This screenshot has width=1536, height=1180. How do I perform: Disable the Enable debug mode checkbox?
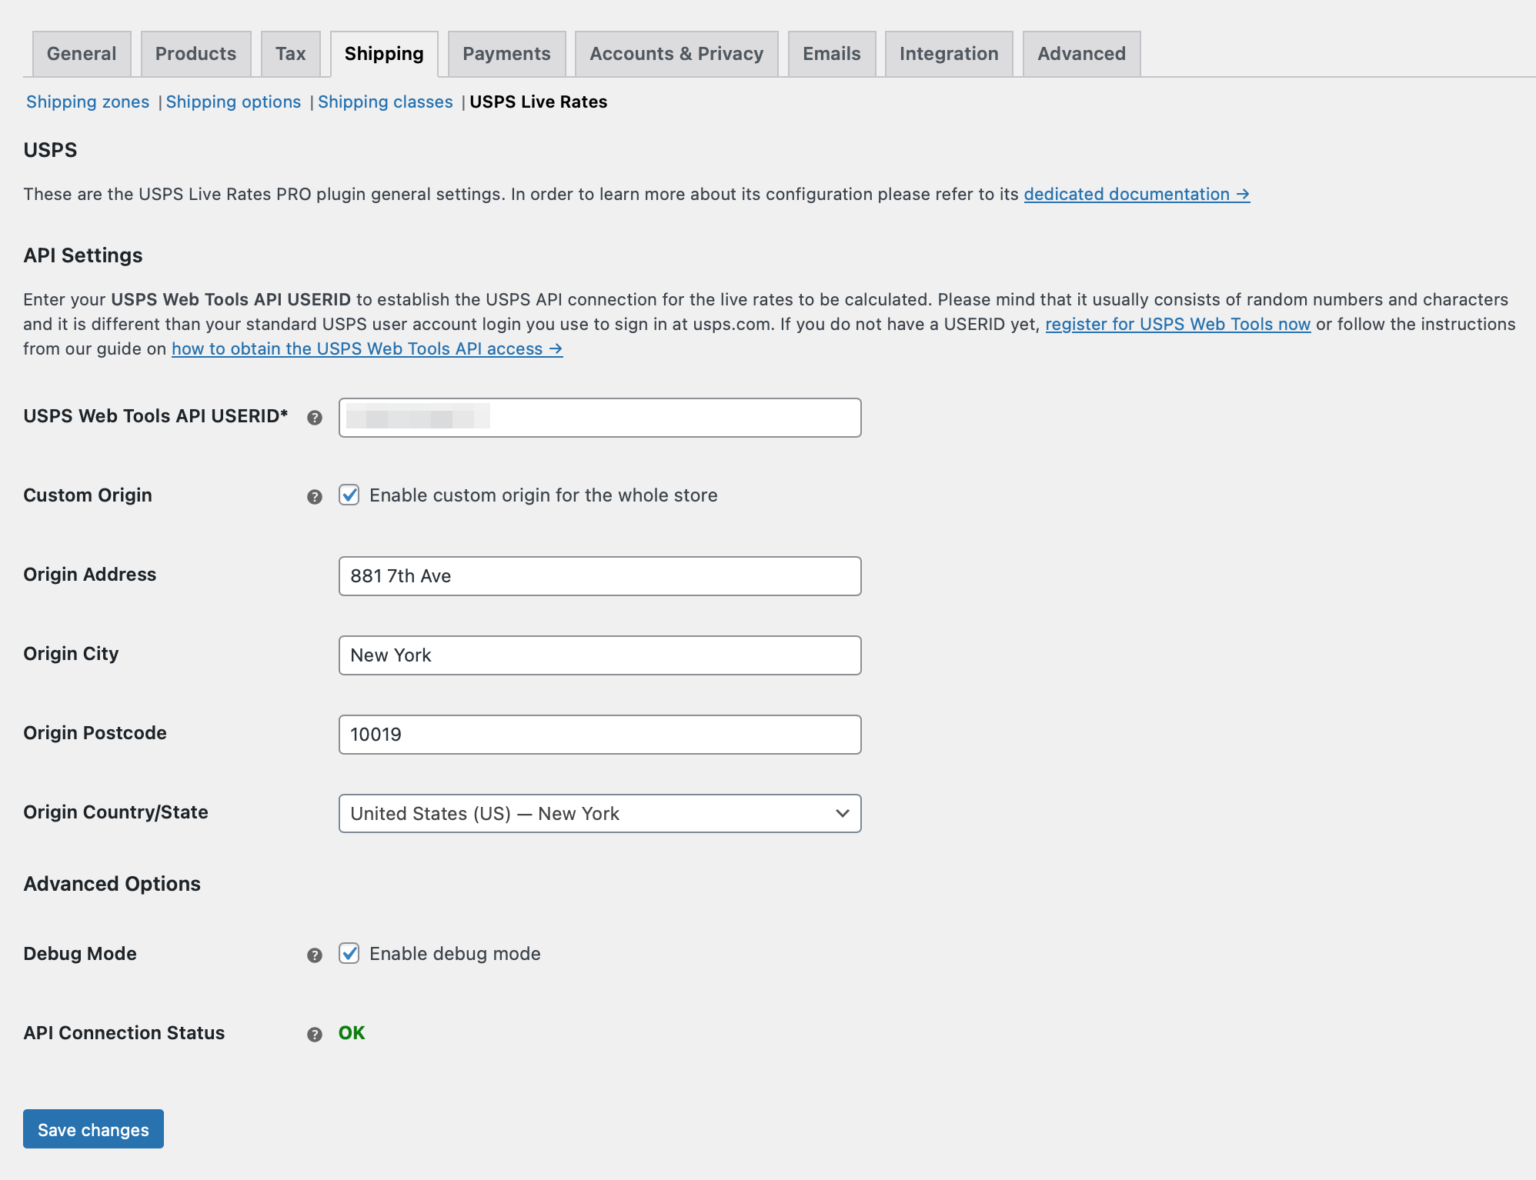point(349,954)
